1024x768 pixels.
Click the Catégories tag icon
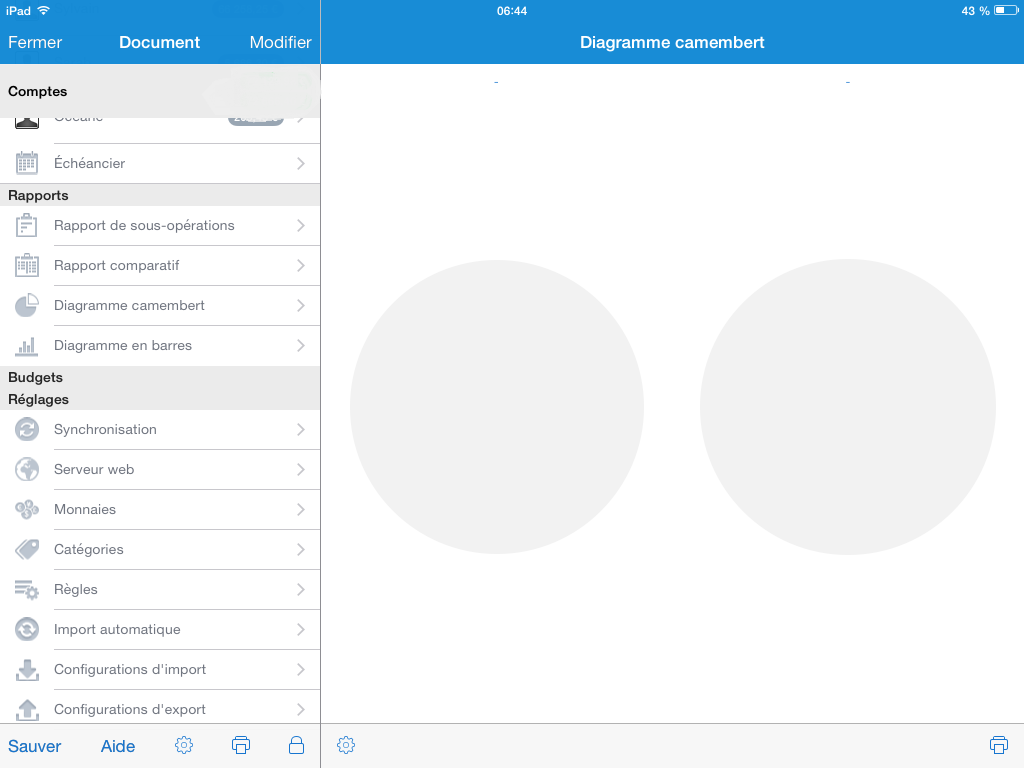27,549
